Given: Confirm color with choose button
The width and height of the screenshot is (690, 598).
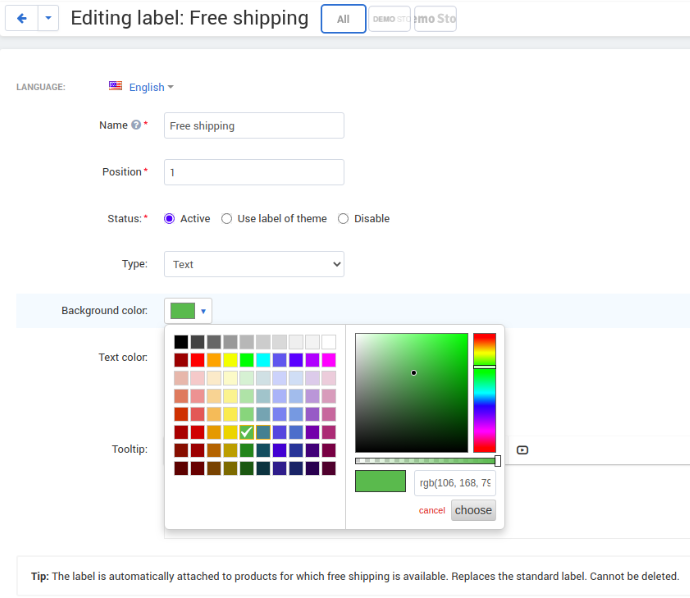Looking at the screenshot, I should (x=473, y=510).
